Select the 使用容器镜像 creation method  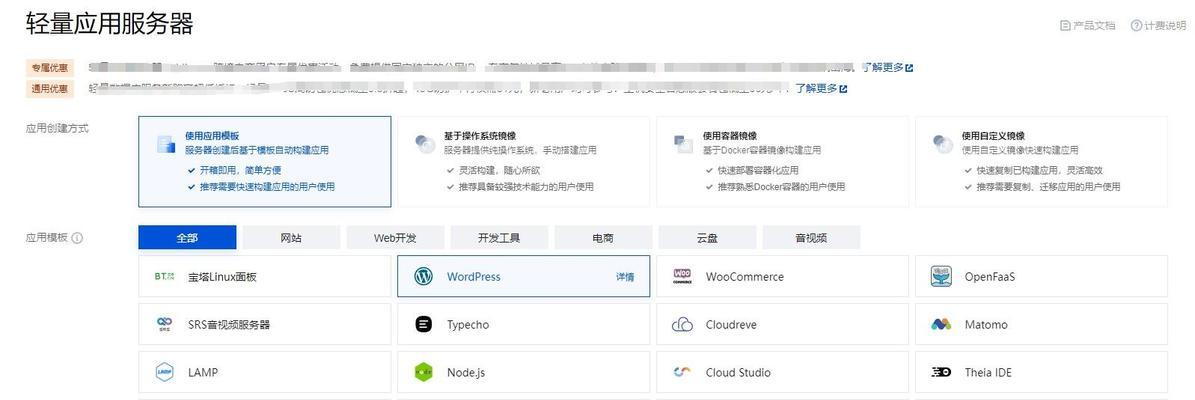pos(783,162)
